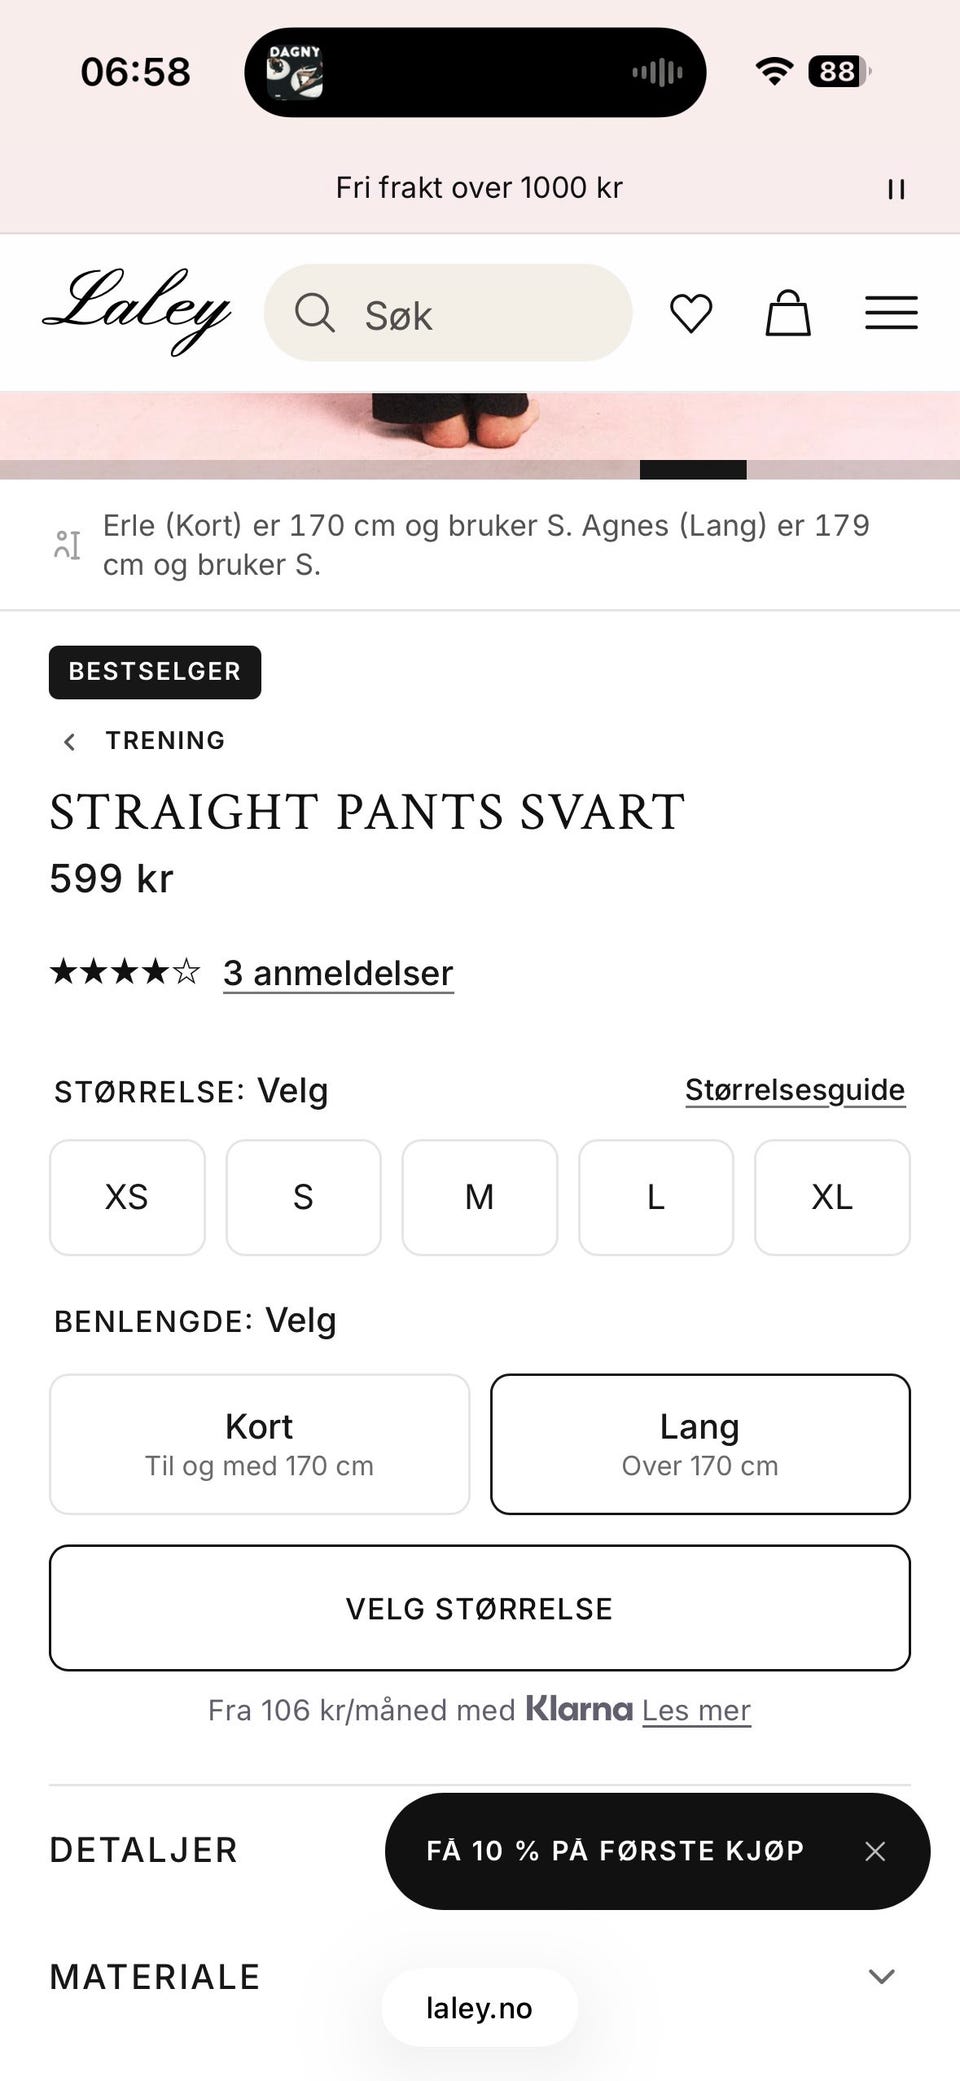Screen dimensions: 960x2081
Task: Select Lang leg length option
Action: point(700,1444)
